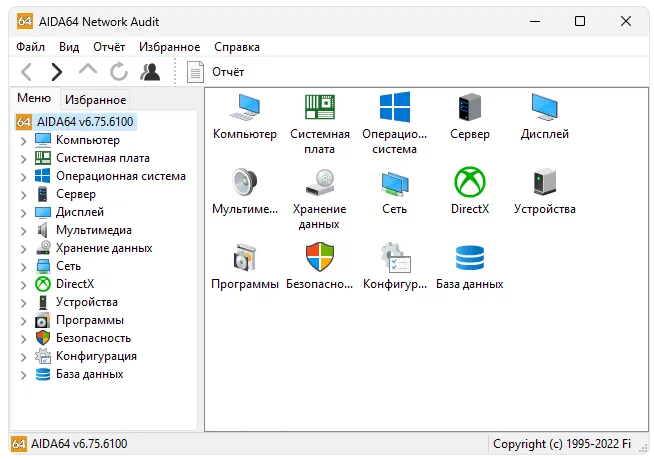
Task: Expand the DirectX tree node
Action: point(24,285)
